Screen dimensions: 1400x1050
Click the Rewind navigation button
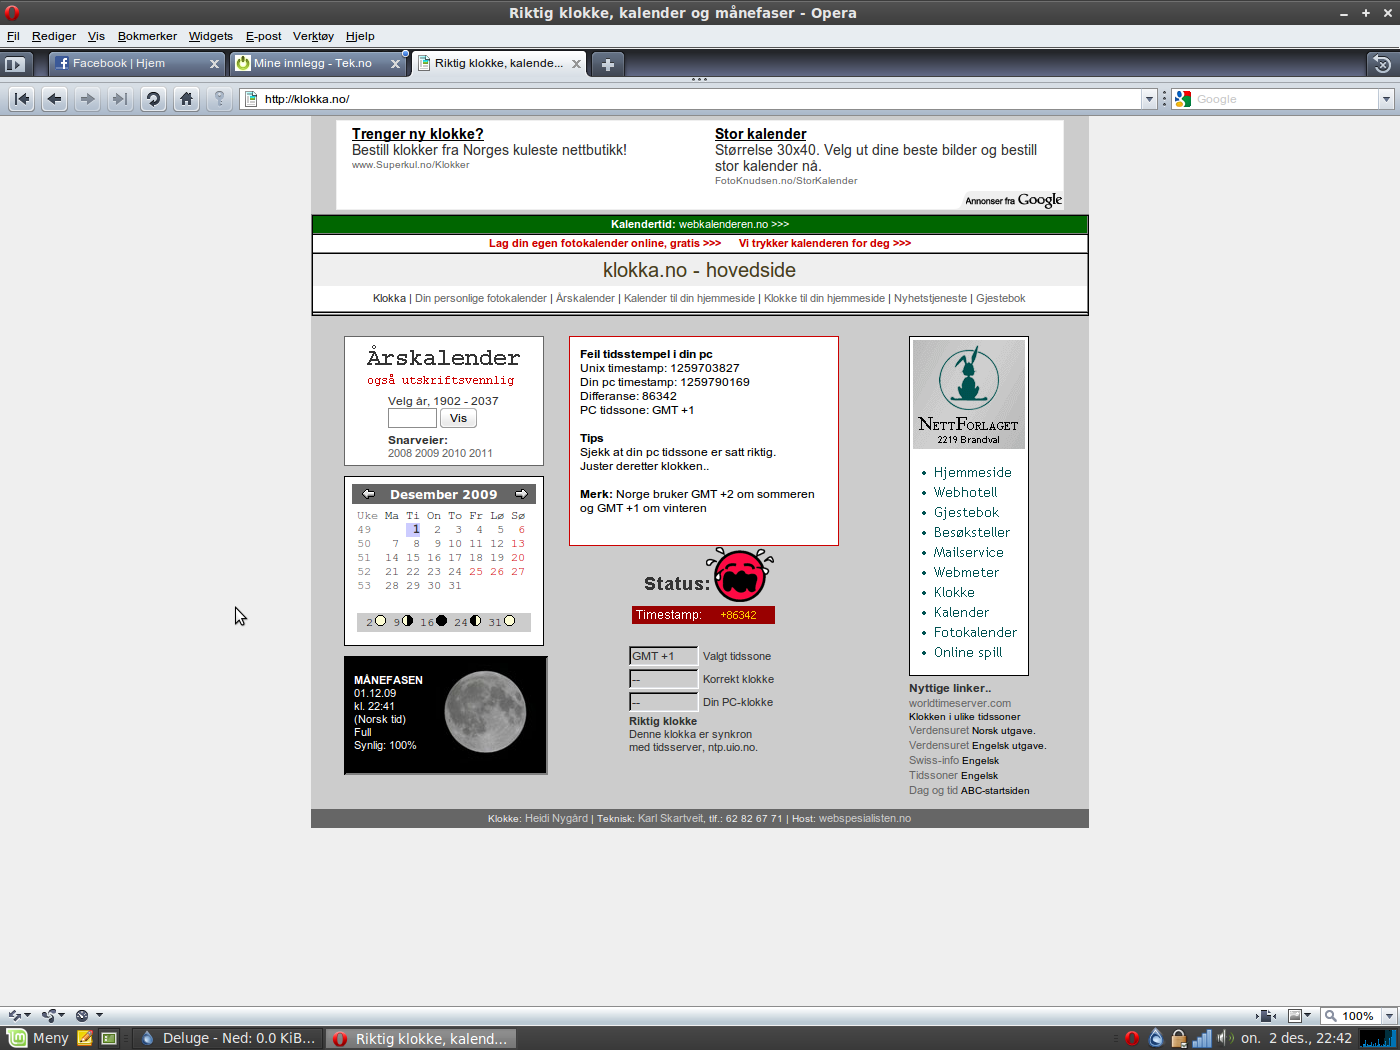click(22, 99)
